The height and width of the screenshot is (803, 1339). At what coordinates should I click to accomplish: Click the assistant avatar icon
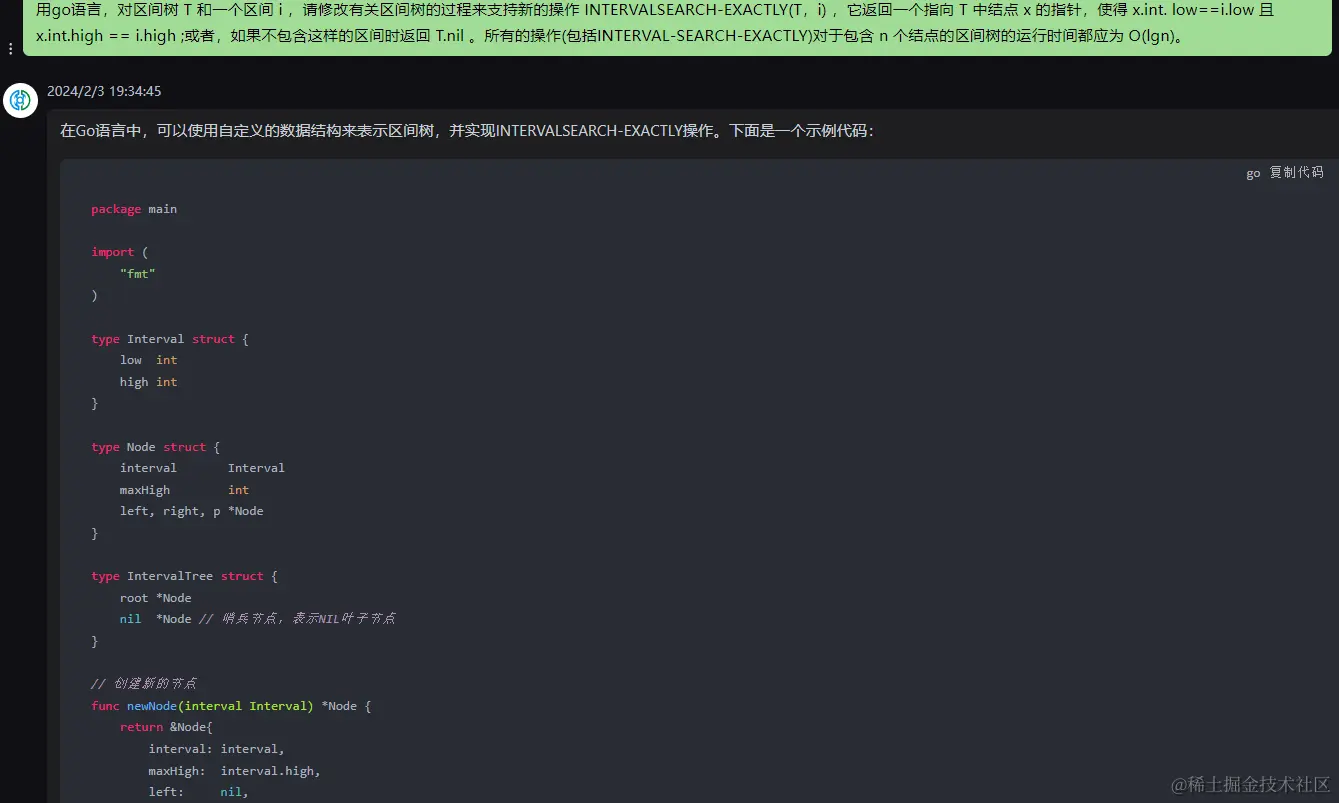pyautogui.click(x=20, y=100)
